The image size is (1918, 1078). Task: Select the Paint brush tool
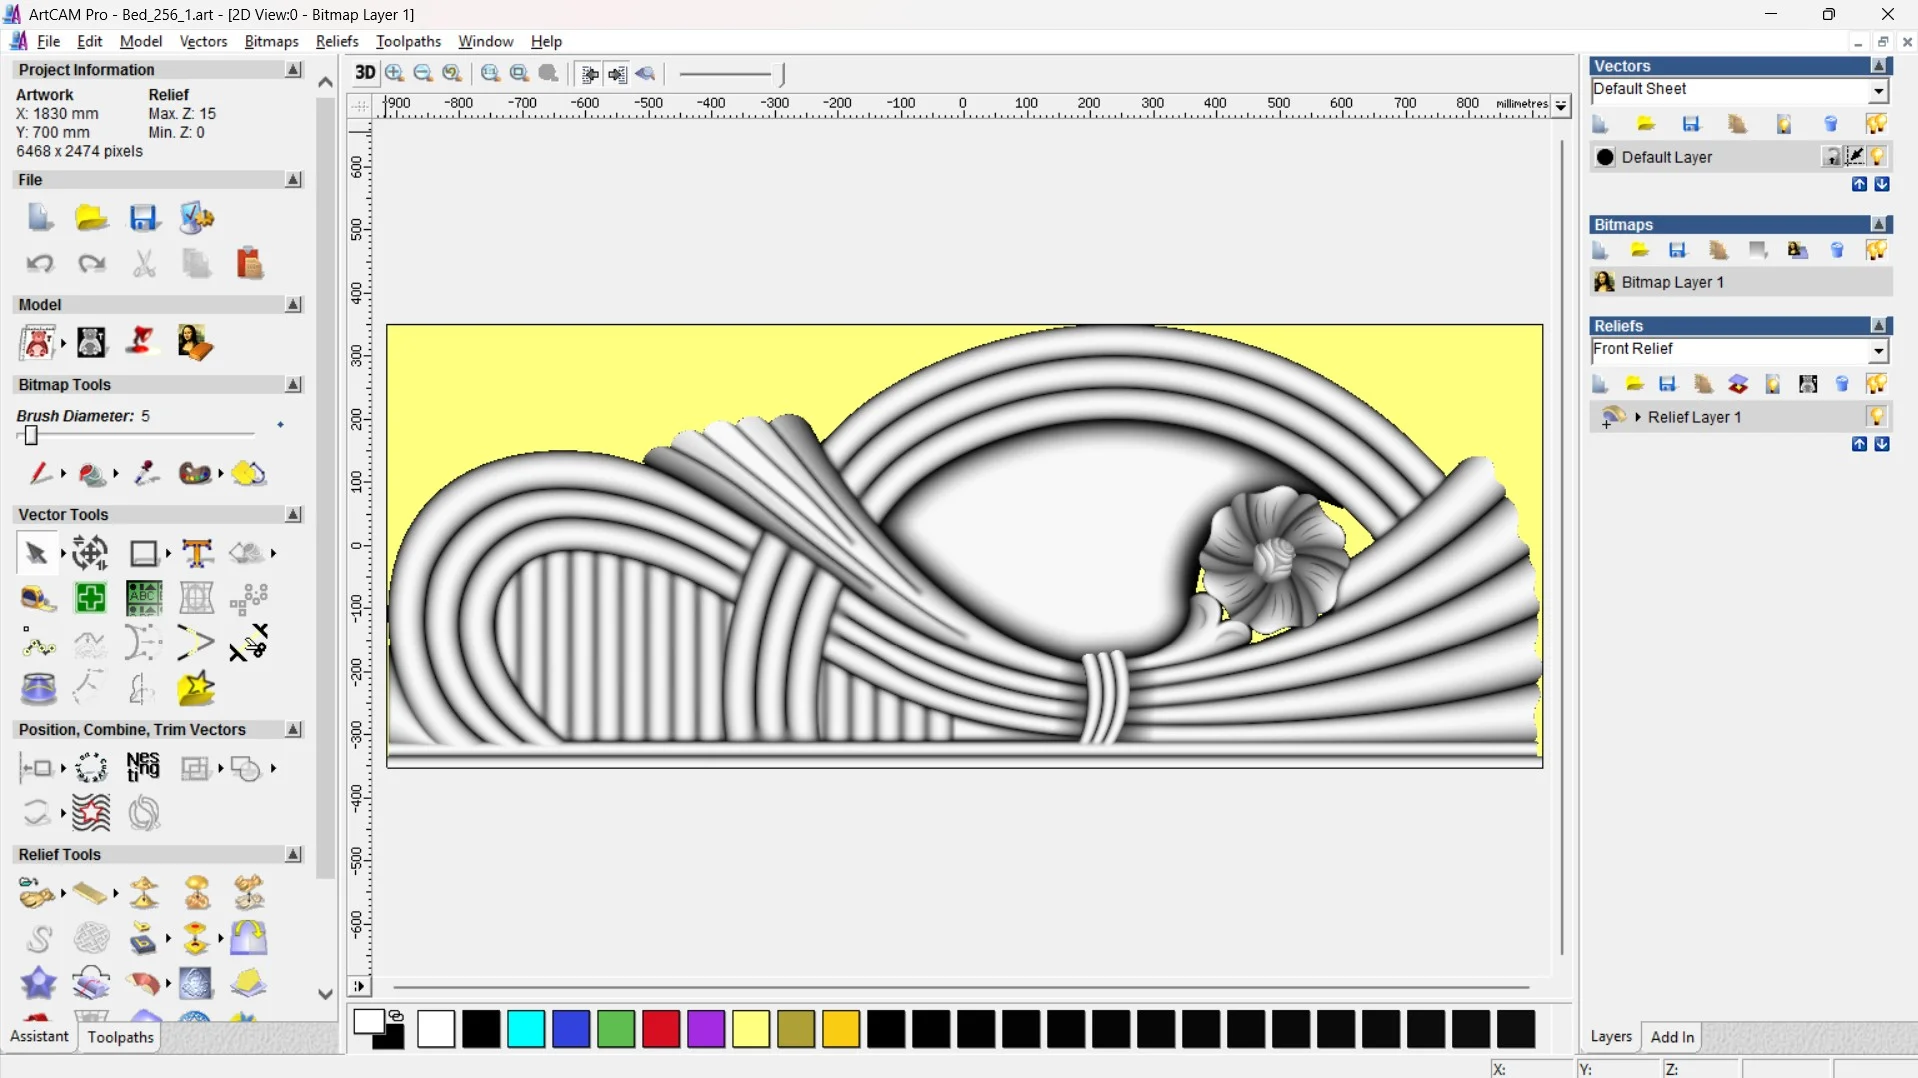click(40, 473)
